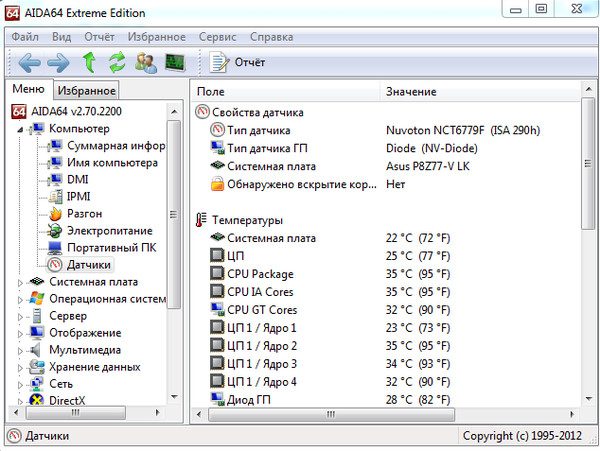Click the green Up arrow icon
The width and height of the screenshot is (600, 451).
pyautogui.click(x=89, y=62)
